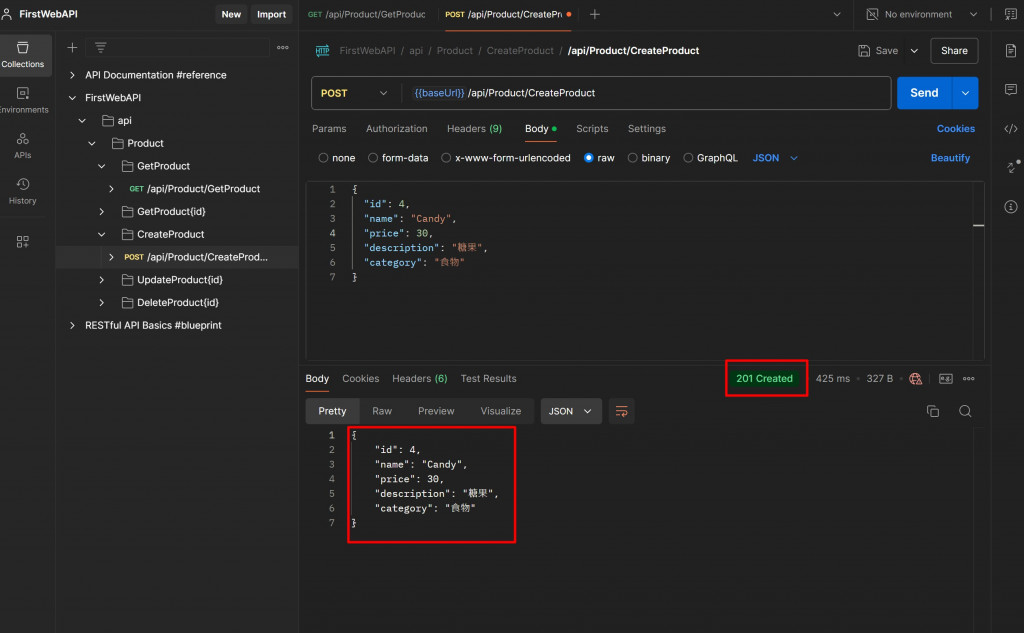This screenshot has width=1024, height=633.
Task: Click the network globe icon in response bar
Action: click(916, 379)
